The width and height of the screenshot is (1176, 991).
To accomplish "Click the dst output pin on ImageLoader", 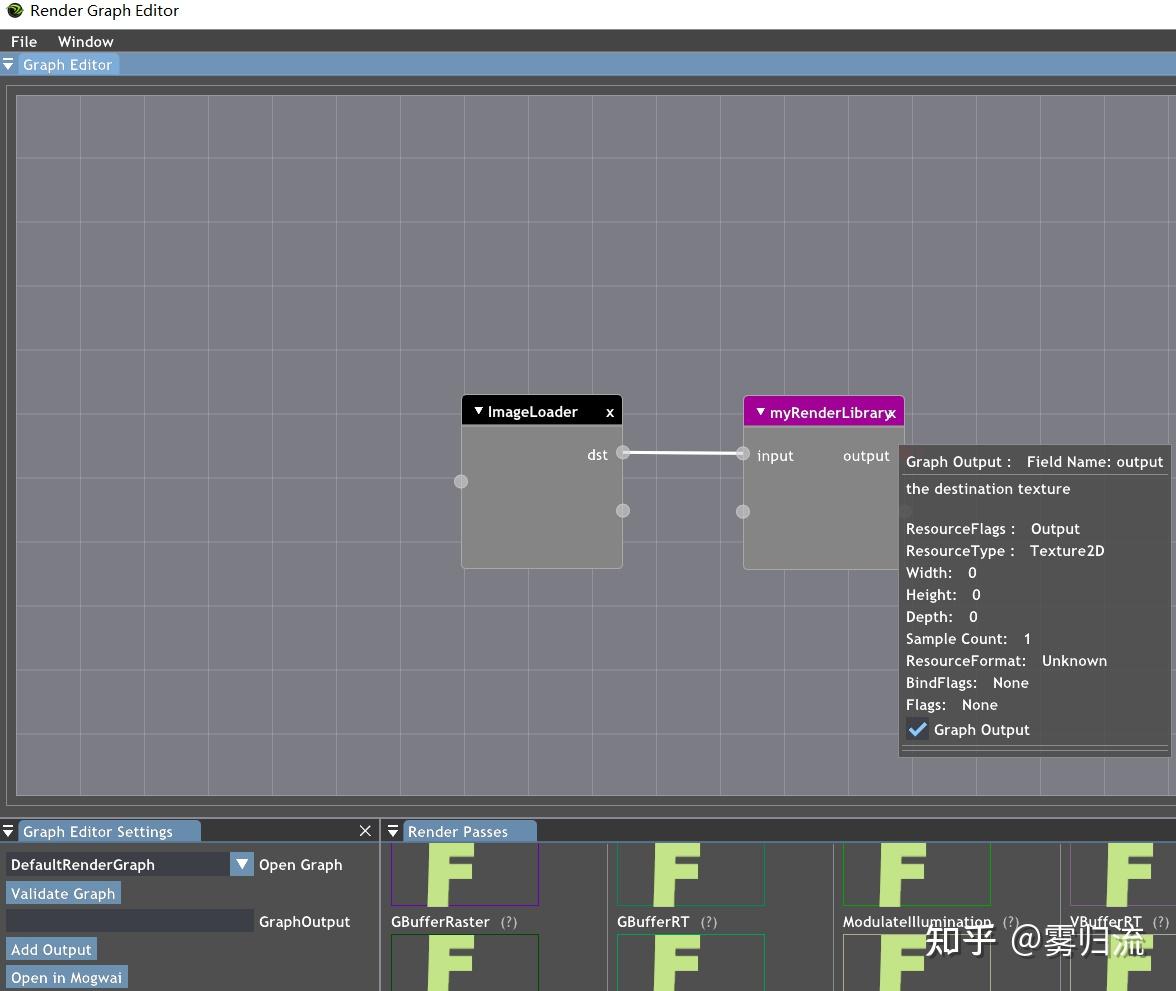I will [x=622, y=452].
